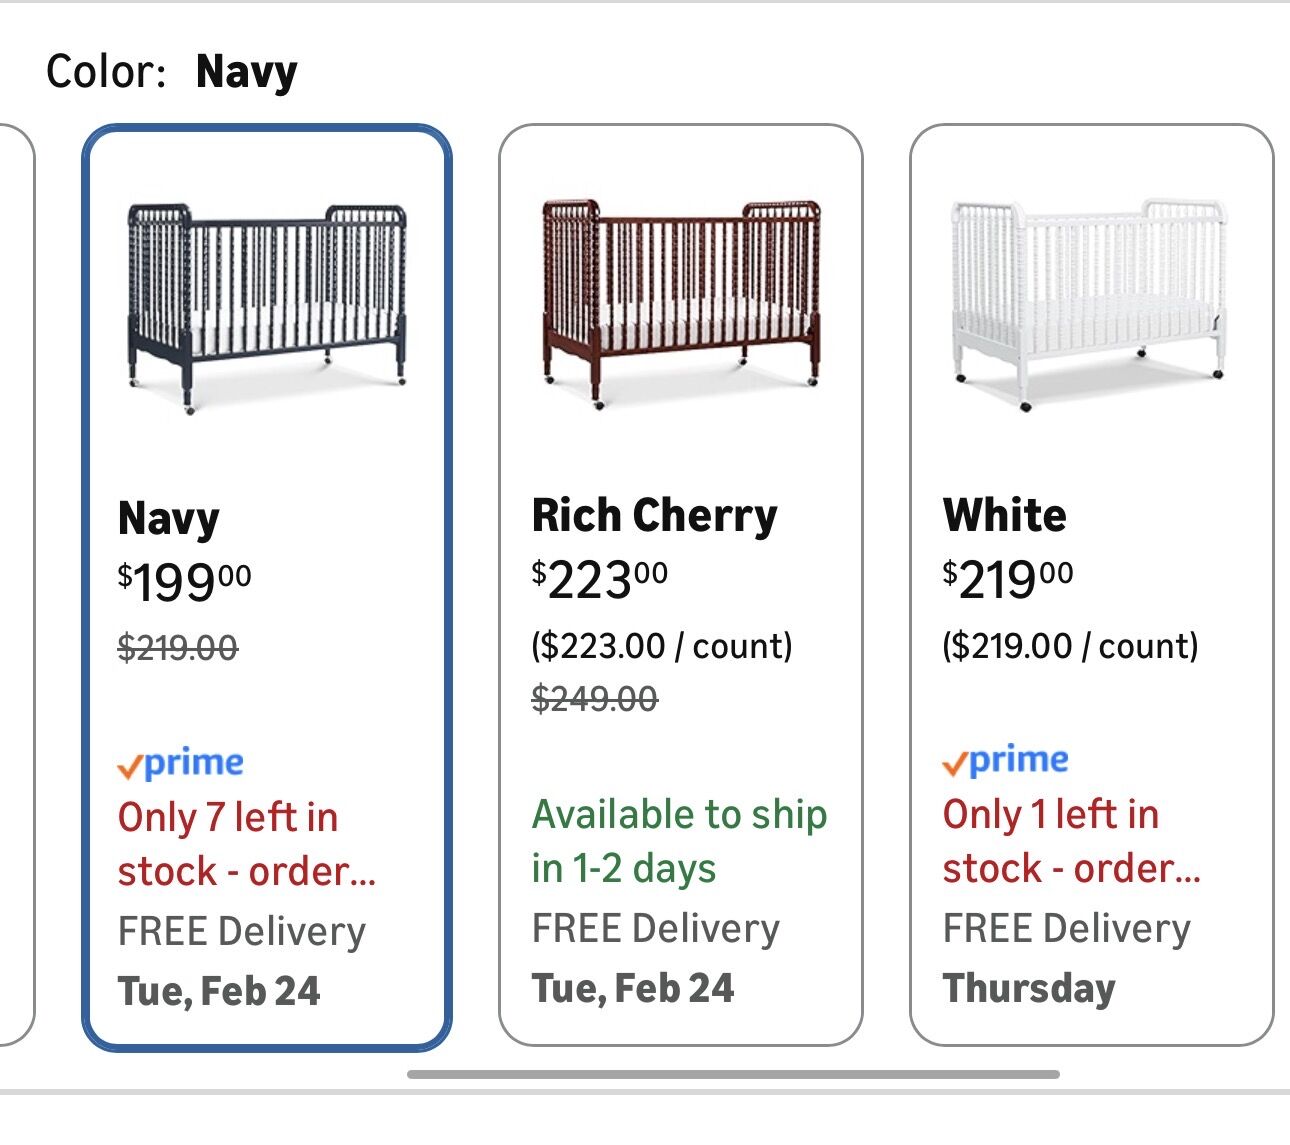Click "Only 1 left in stock" text
Viewport: 1290px width, 1145px height.
point(1071,841)
